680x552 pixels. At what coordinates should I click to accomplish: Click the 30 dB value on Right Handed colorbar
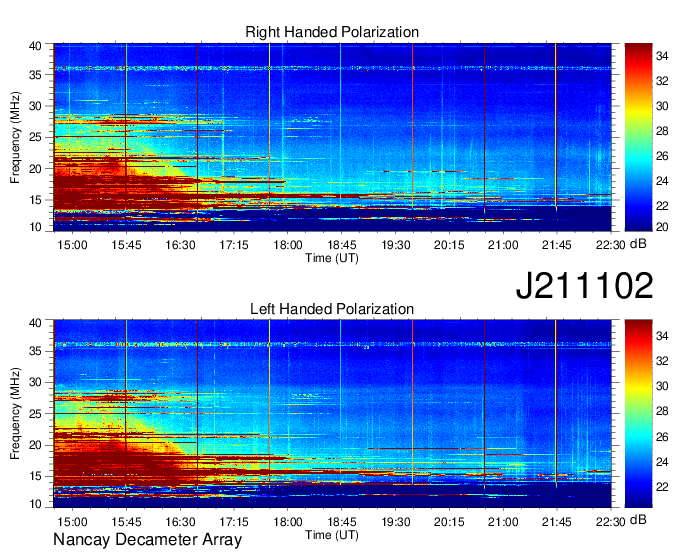click(662, 106)
